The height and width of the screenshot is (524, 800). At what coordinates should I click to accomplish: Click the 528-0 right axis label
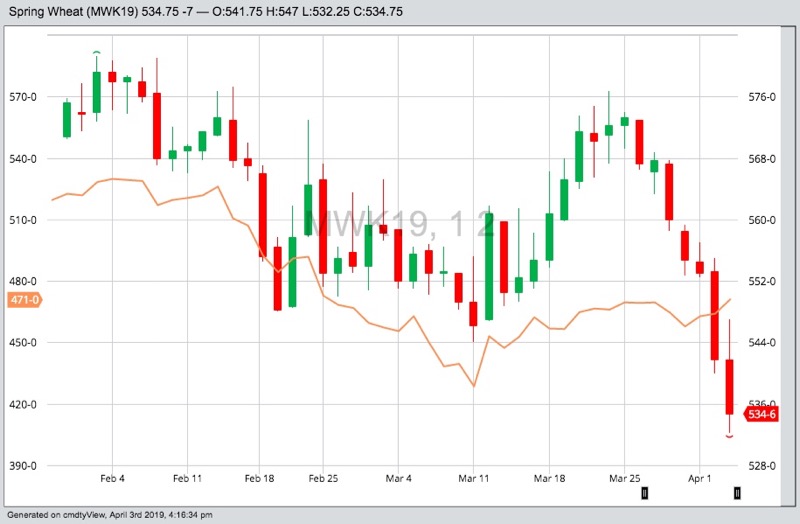(x=761, y=466)
